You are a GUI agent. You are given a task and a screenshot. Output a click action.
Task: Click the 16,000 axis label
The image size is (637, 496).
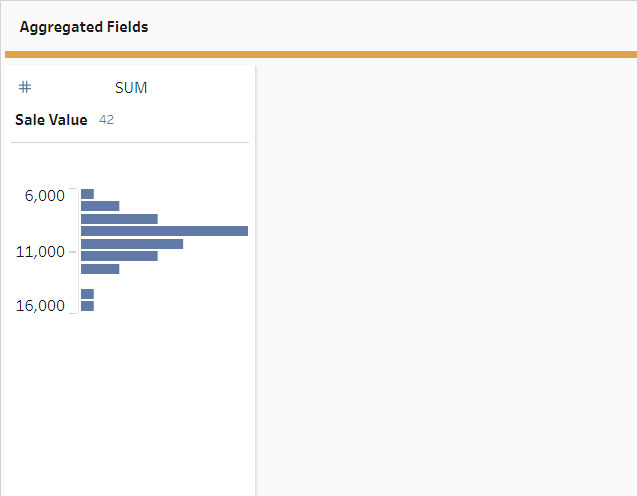[x=41, y=306]
